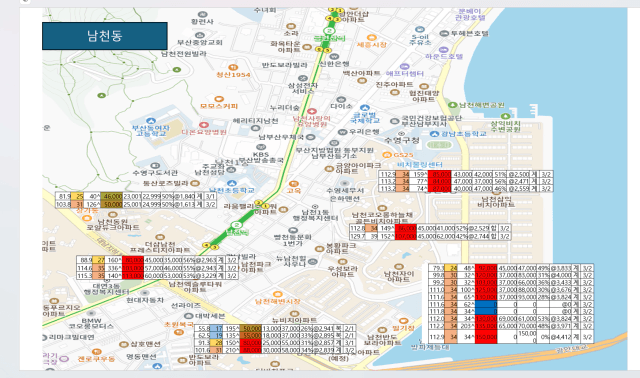Select the 남천엑슬루타워아파트 label
The width and height of the screenshot is (640, 378).
[x=195, y=287]
